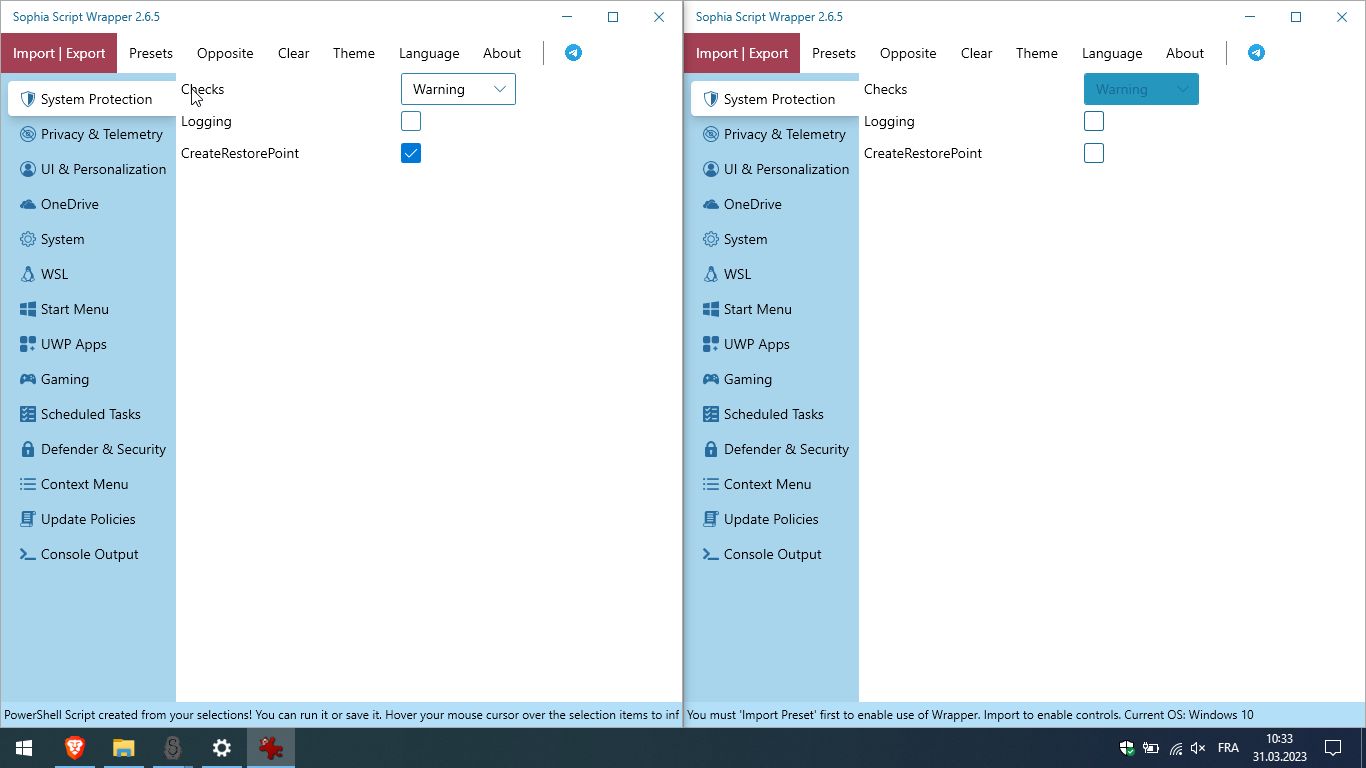Image resolution: width=1366 pixels, height=768 pixels.
Task: Select the System Protection shield icon
Action: point(26,98)
